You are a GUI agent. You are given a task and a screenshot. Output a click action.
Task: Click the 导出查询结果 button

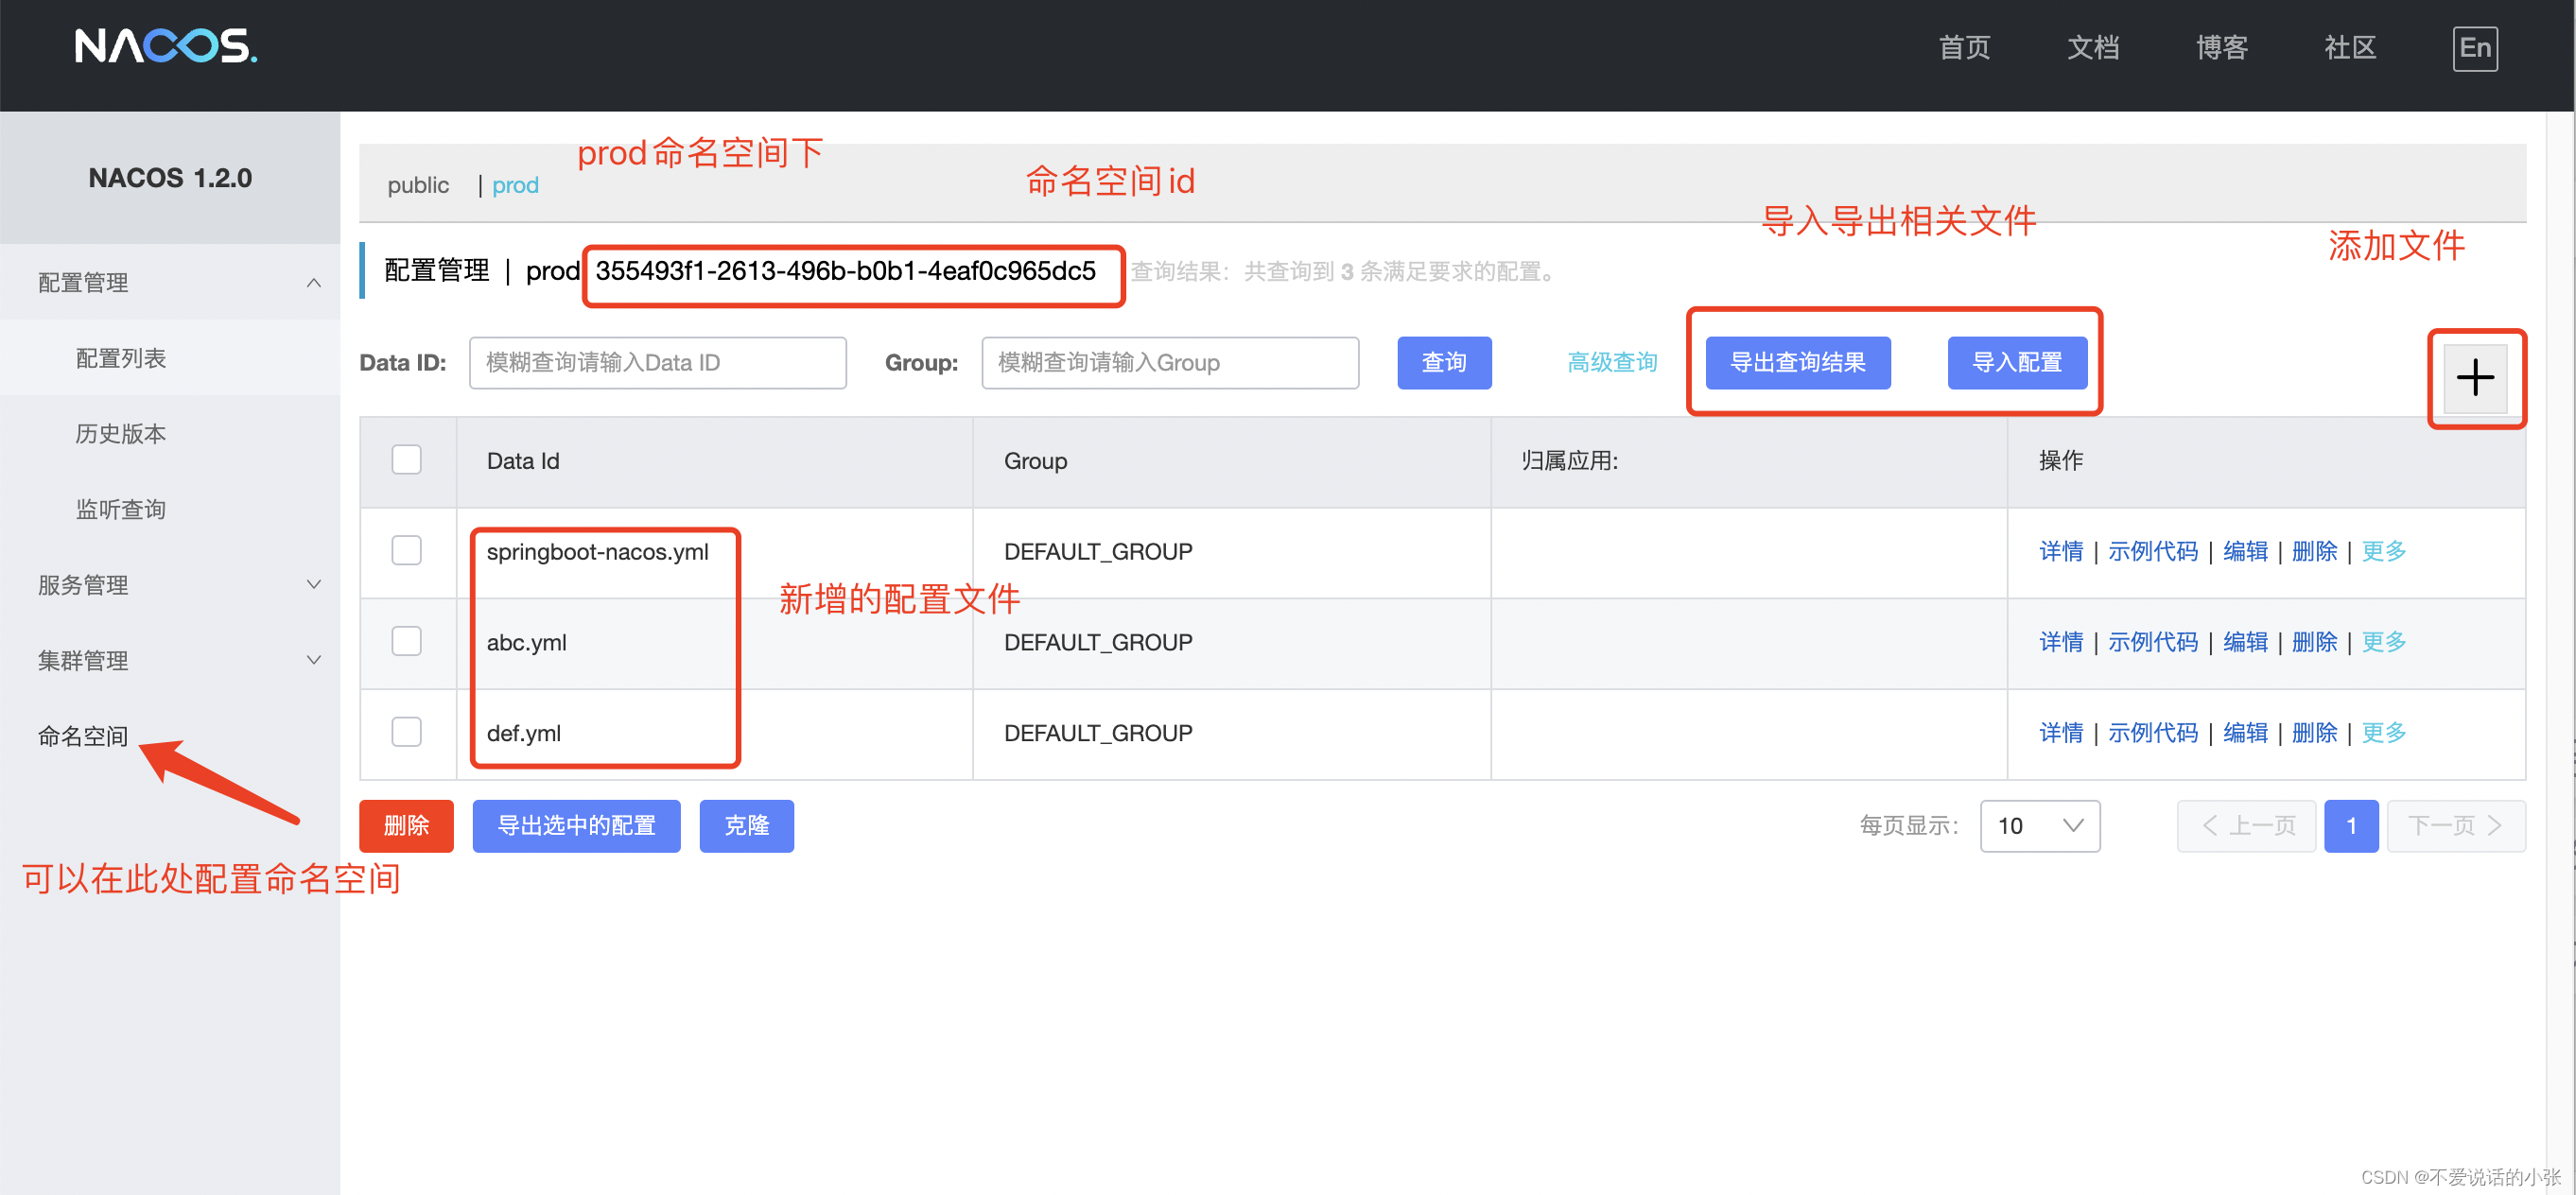coord(1797,362)
